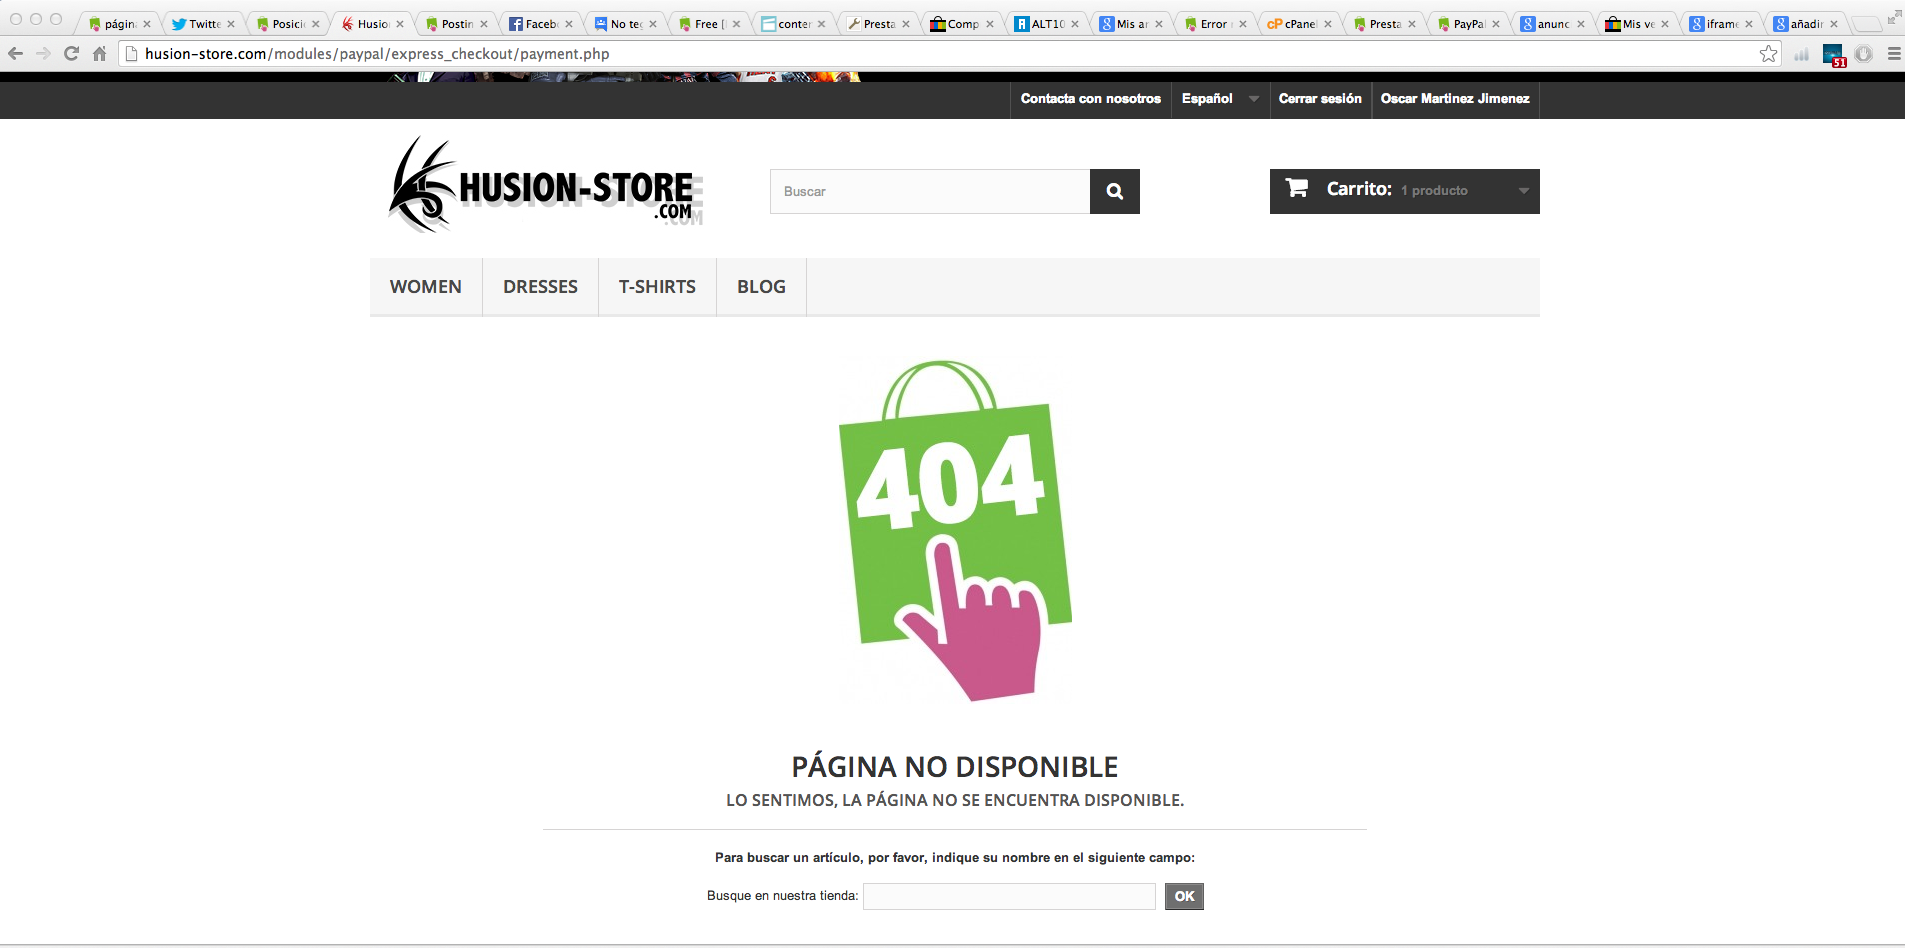The height and width of the screenshot is (948, 1905).
Task: Switch to the iframe tab
Action: pyautogui.click(x=1721, y=24)
